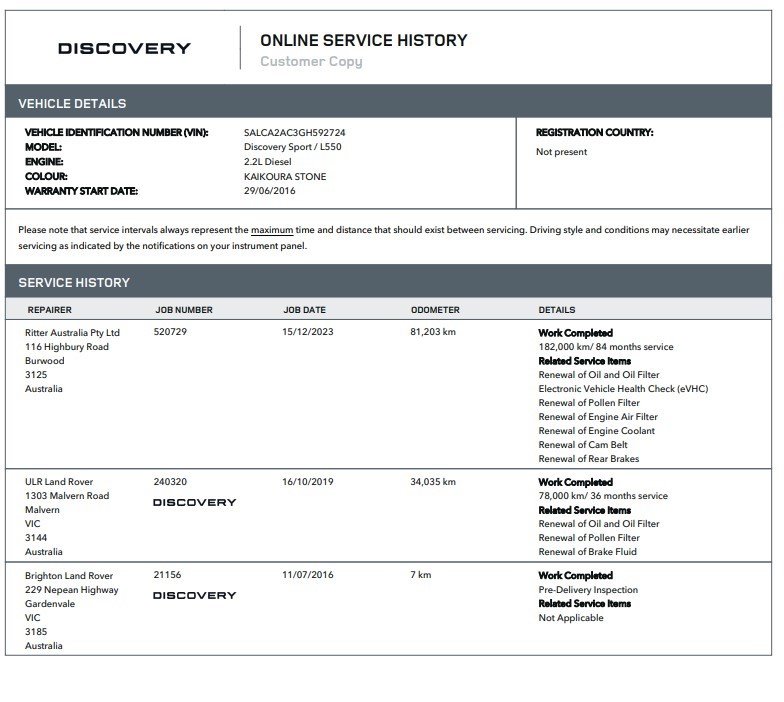Click the VIN number SALCA2AC3GH592724
The image size is (784, 702).
coord(294,132)
